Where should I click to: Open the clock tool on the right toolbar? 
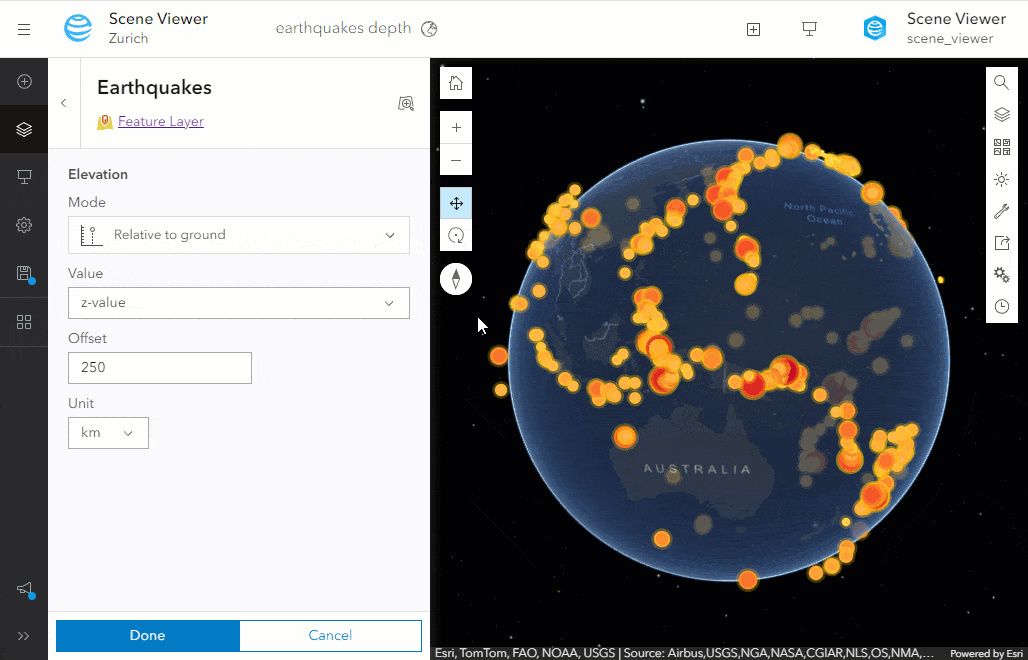point(1001,306)
